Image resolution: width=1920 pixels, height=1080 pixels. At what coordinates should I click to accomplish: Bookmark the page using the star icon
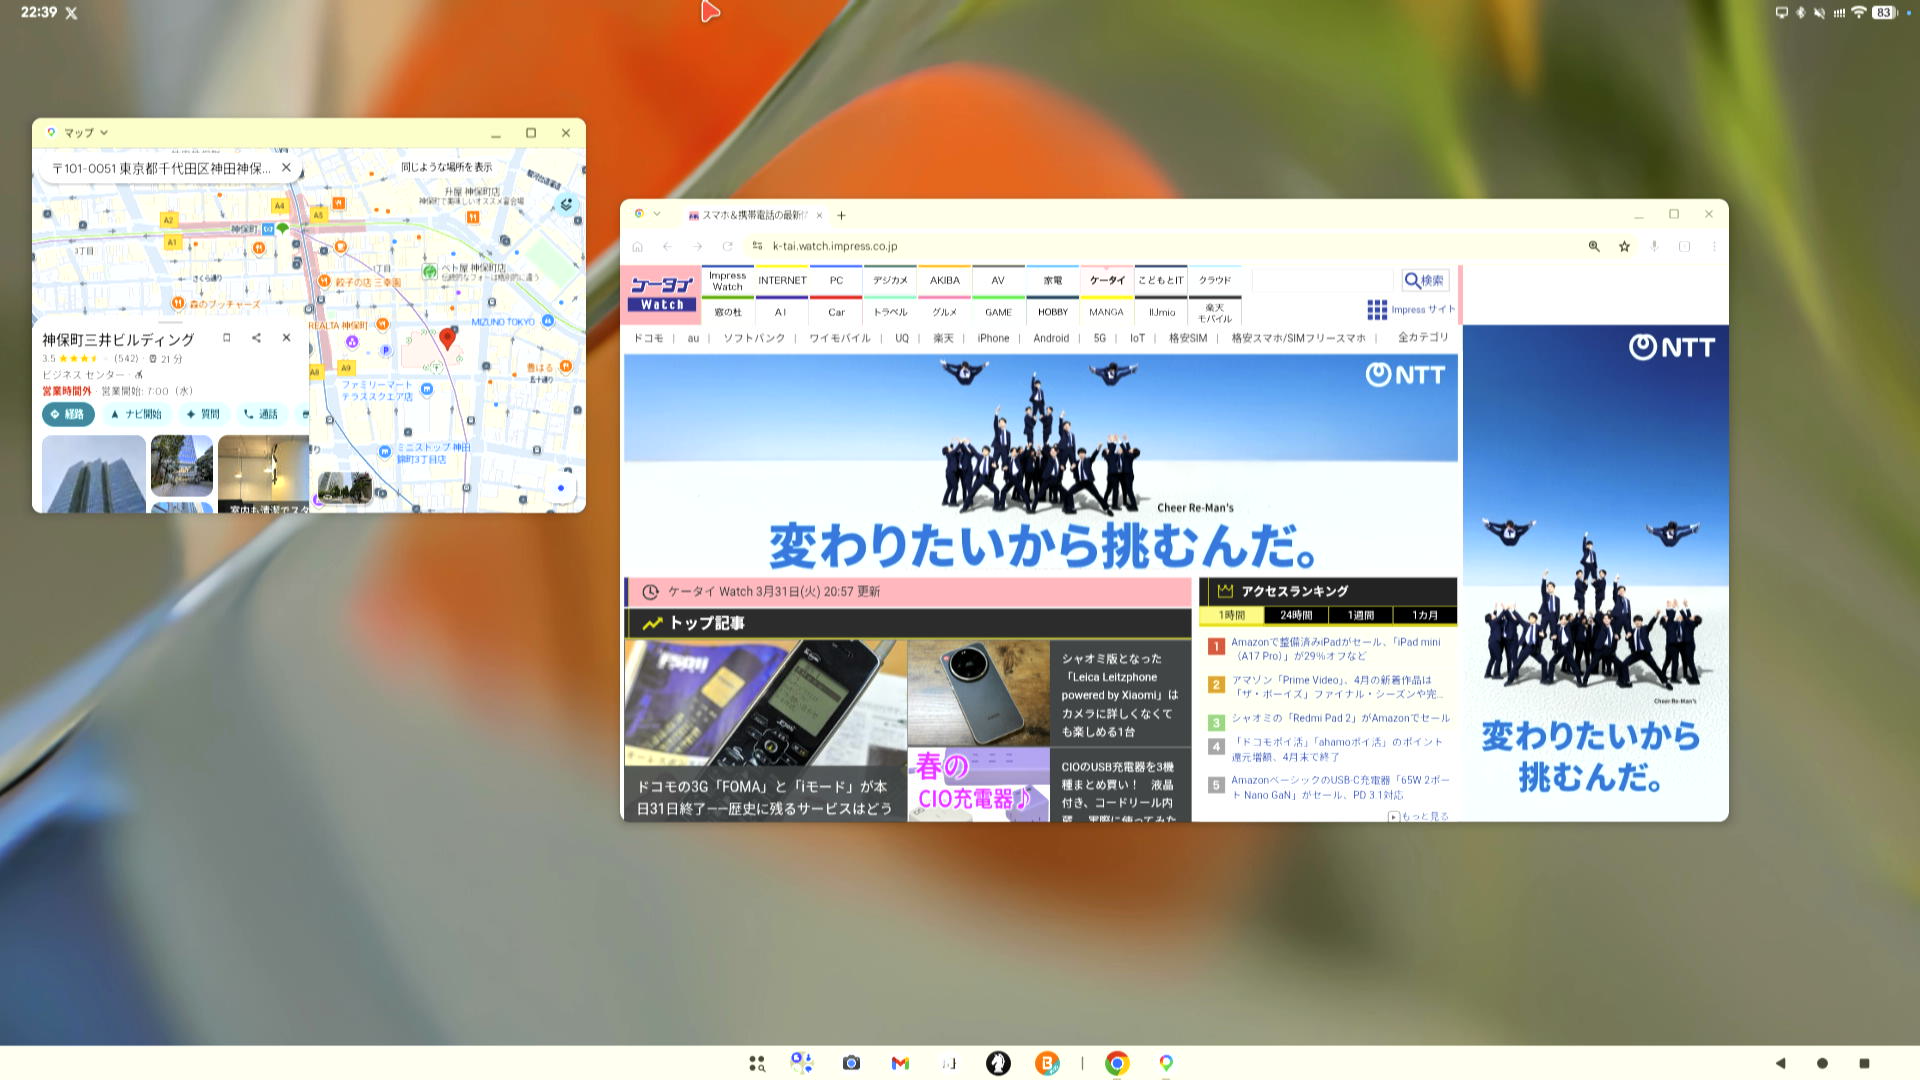pyautogui.click(x=1623, y=246)
